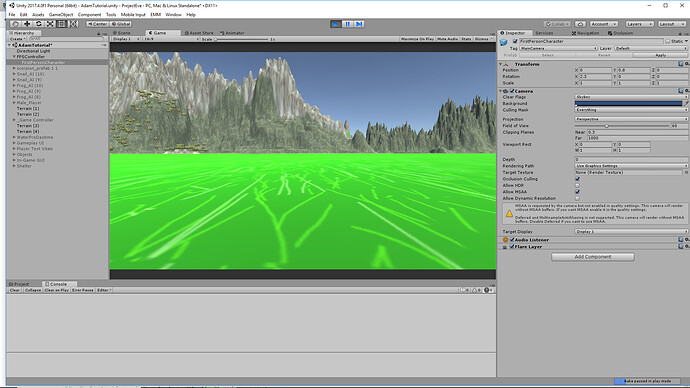Image resolution: width=690 pixels, height=388 pixels.
Task: Open the GameObject menu
Action: (61, 15)
